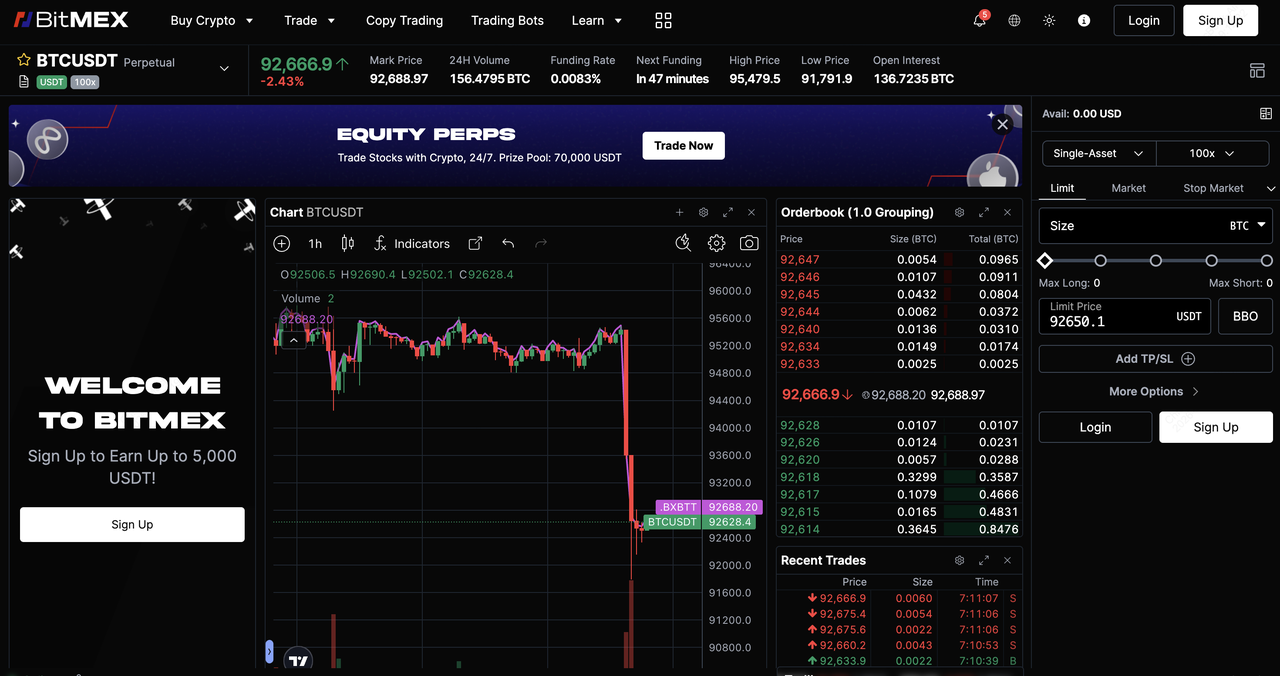Click the chart undo arrow

click(x=508, y=243)
